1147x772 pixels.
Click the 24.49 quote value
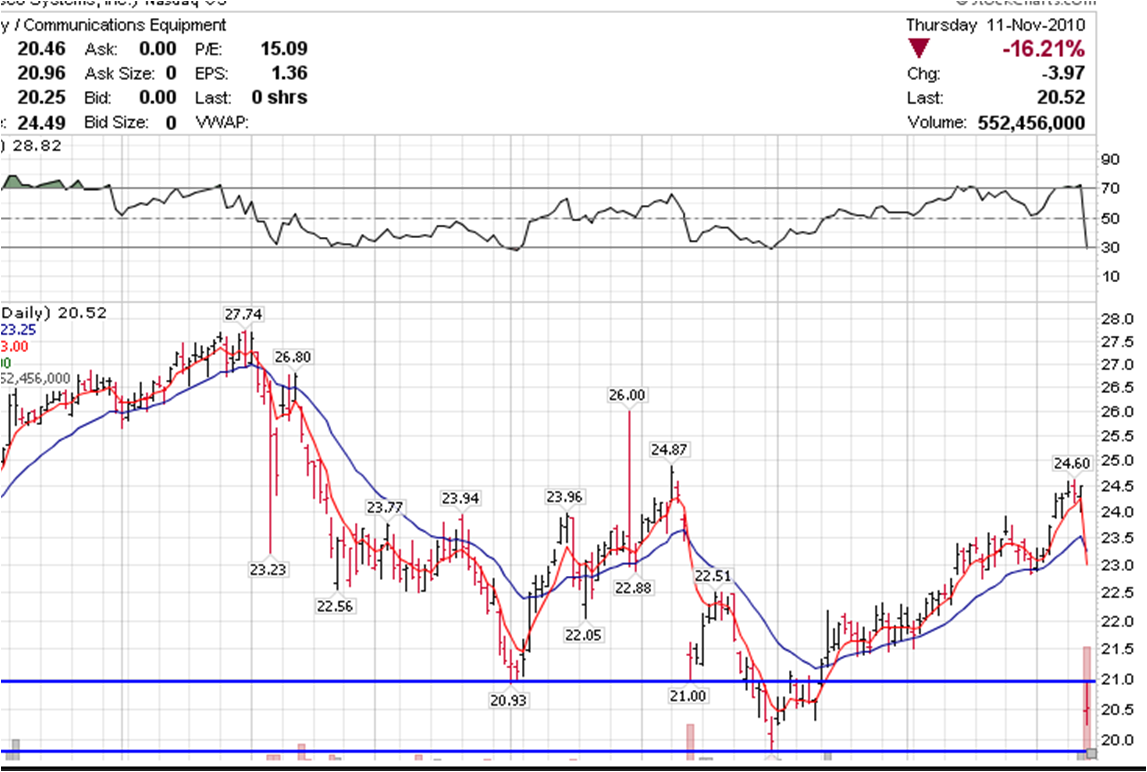41,122
